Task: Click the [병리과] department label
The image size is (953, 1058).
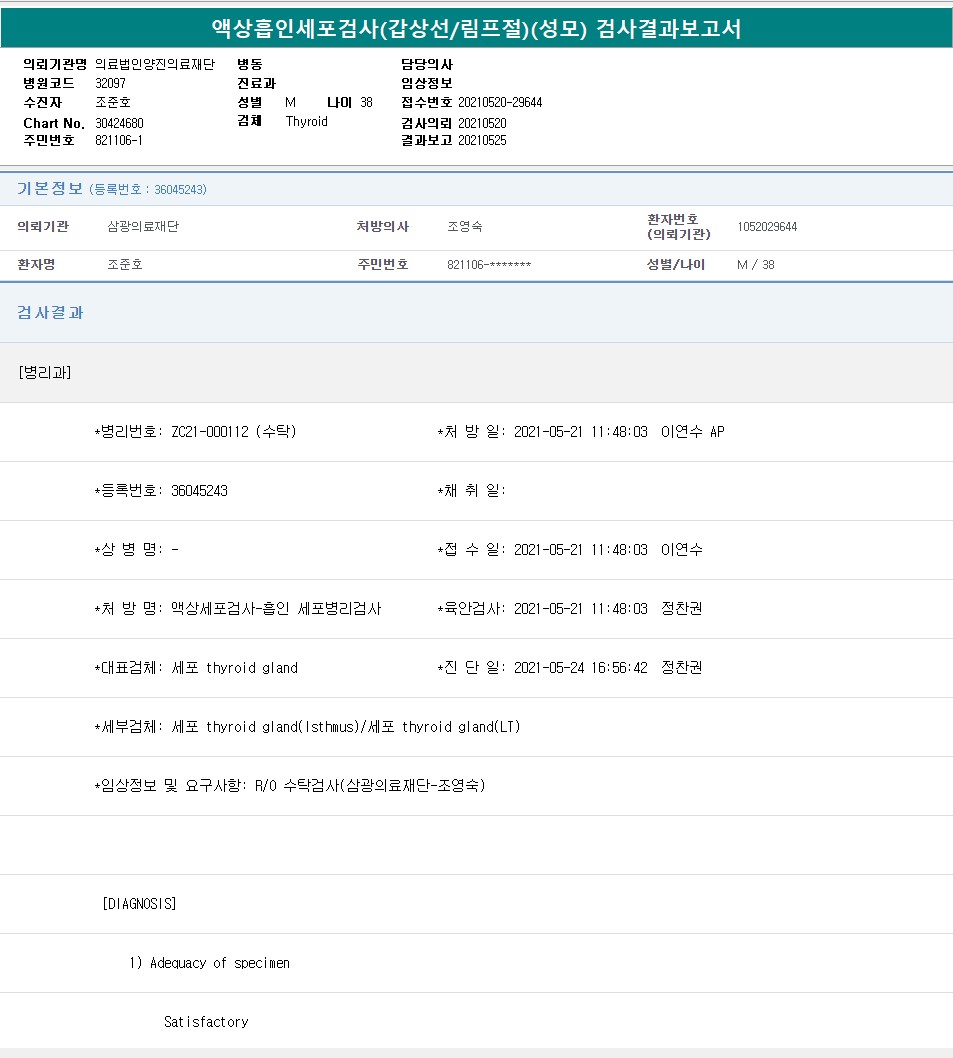Action: click(44, 373)
